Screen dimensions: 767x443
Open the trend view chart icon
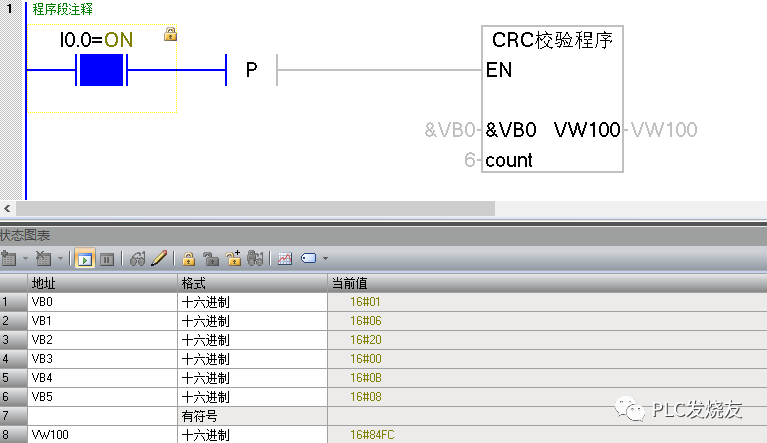point(285,258)
